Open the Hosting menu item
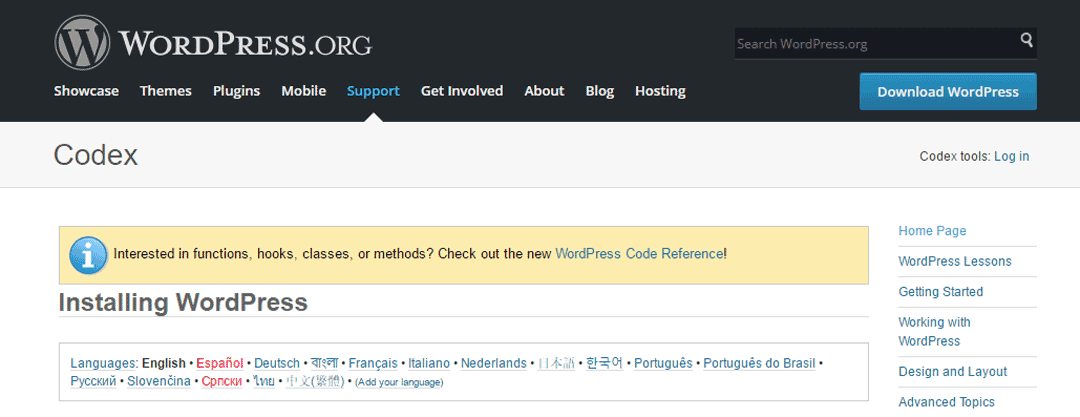 pyautogui.click(x=661, y=91)
